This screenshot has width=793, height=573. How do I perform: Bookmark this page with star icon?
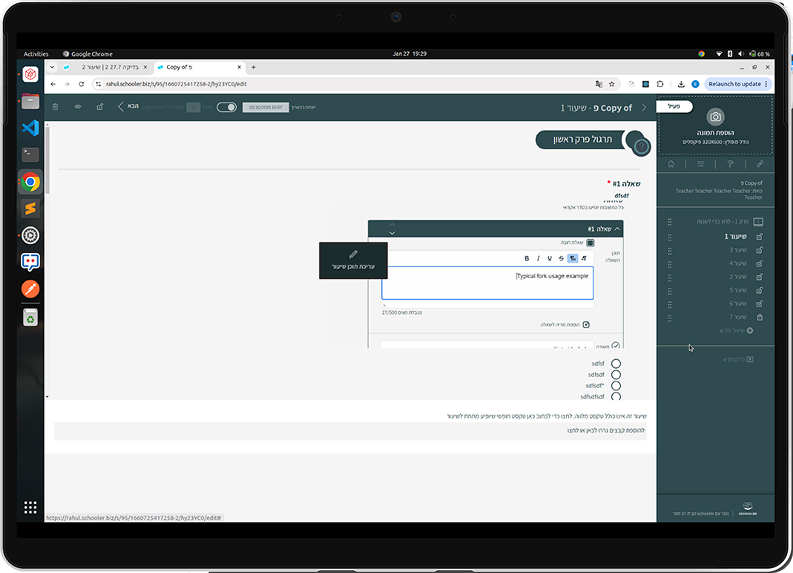(x=611, y=84)
